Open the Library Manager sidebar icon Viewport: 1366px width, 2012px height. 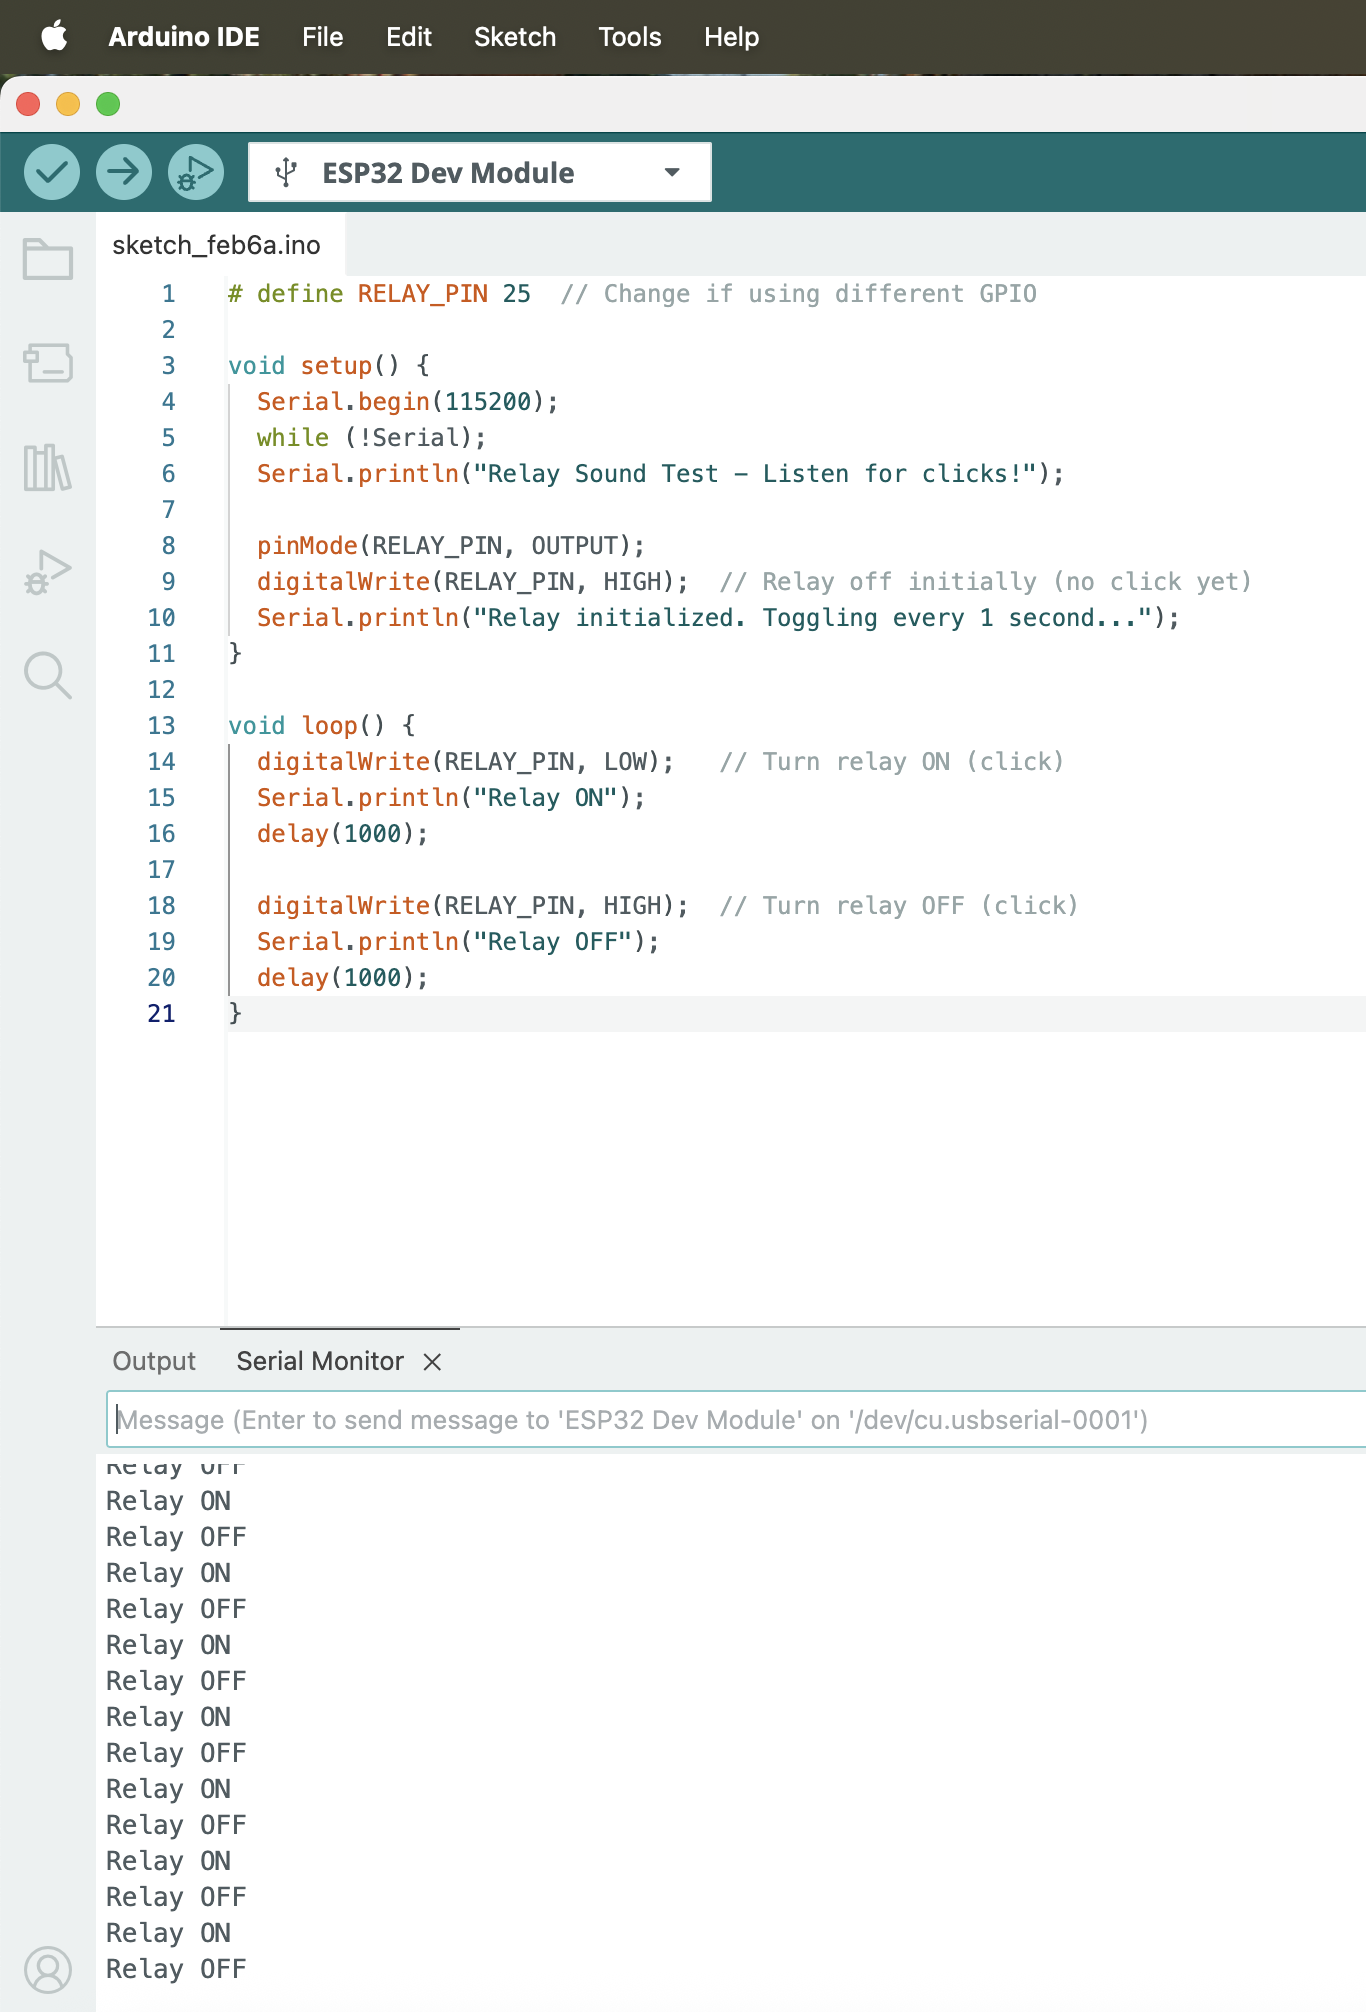pyautogui.click(x=48, y=467)
